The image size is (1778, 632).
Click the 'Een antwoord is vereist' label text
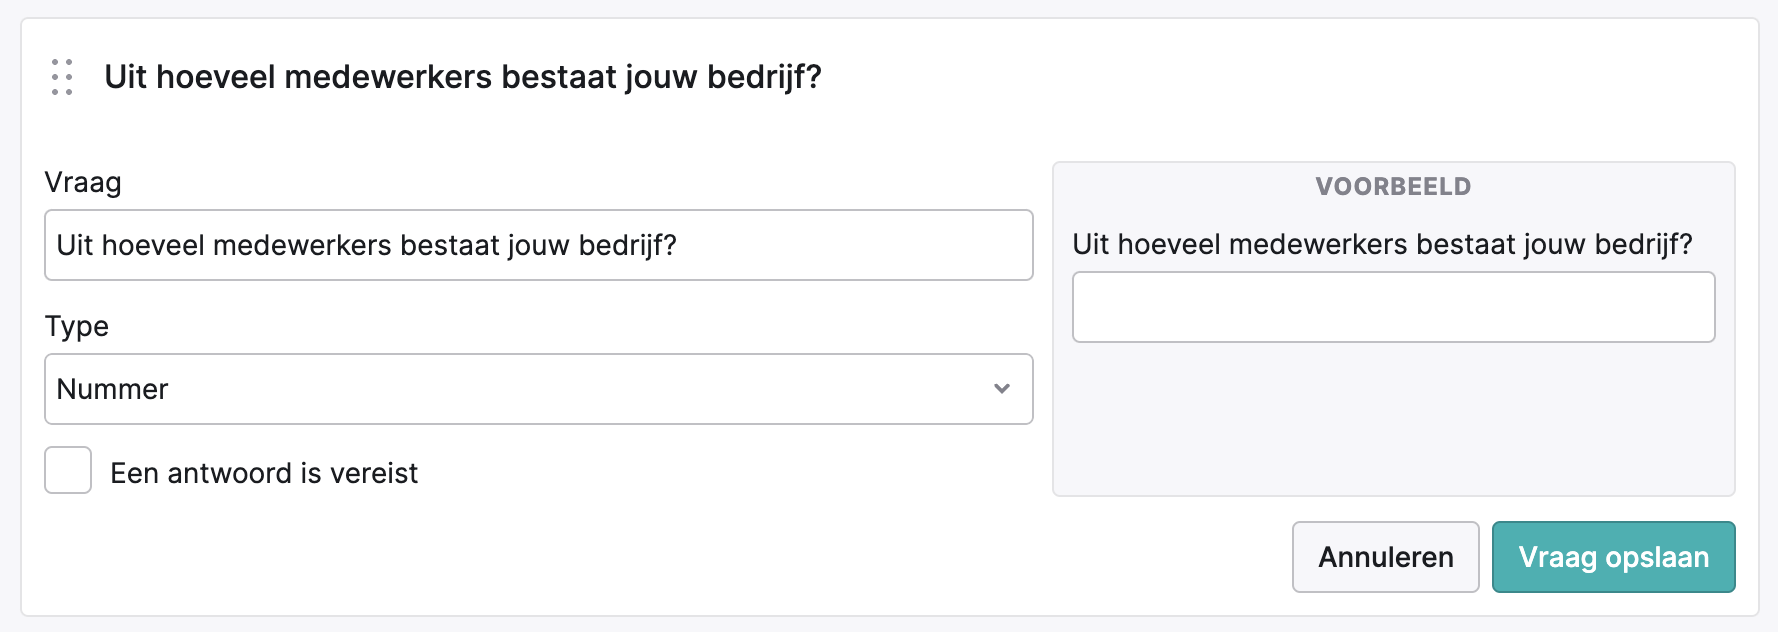coord(264,473)
